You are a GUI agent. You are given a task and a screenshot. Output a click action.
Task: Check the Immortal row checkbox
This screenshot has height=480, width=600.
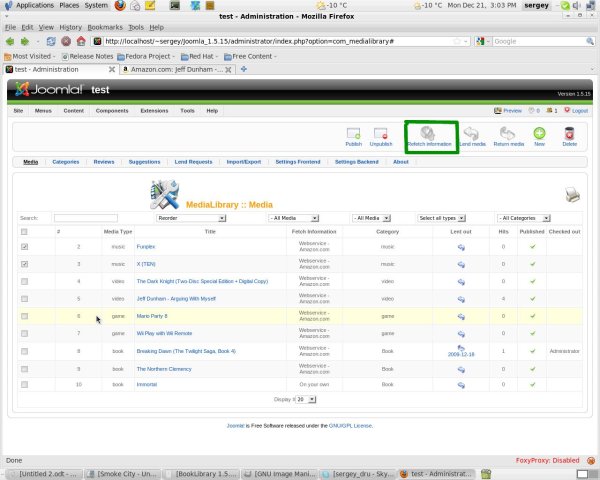coord(24,384)
